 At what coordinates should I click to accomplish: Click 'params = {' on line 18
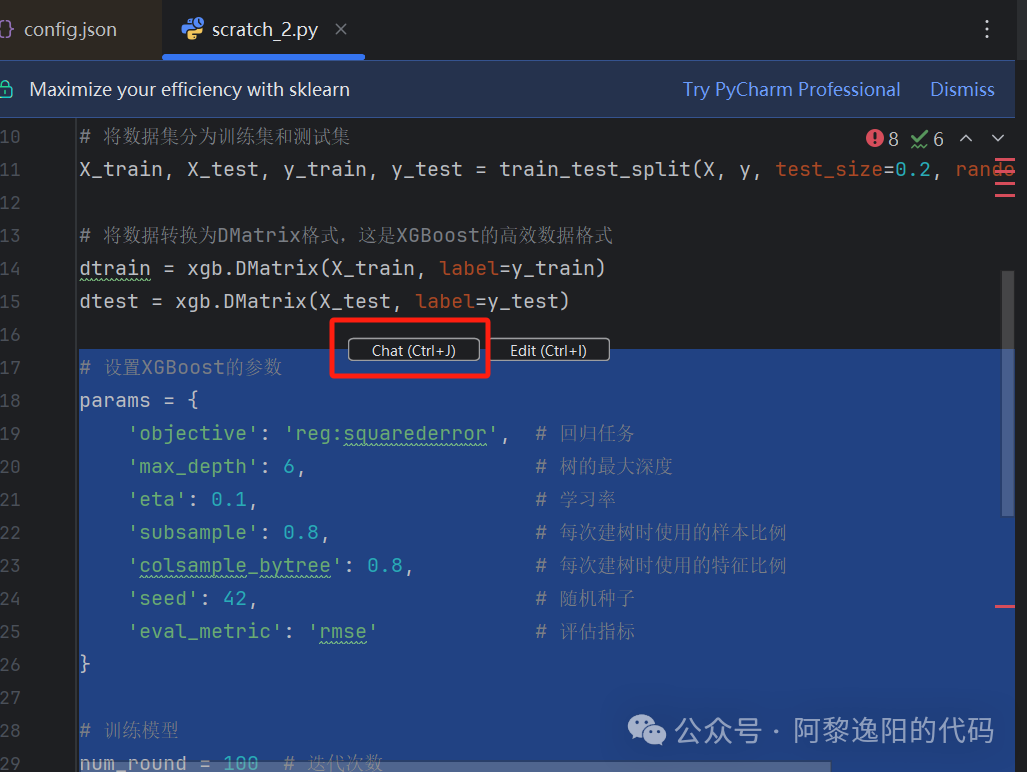[x=139, y=401]
